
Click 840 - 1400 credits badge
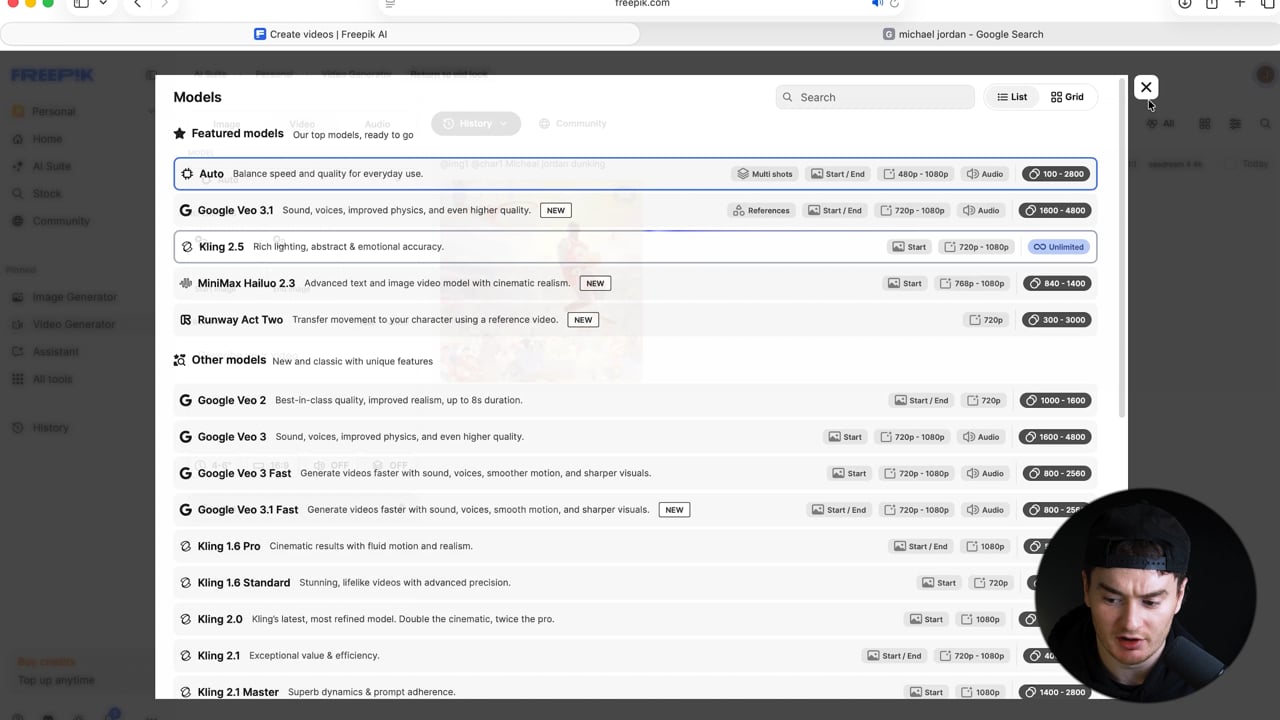click(x=1057, y=283)
